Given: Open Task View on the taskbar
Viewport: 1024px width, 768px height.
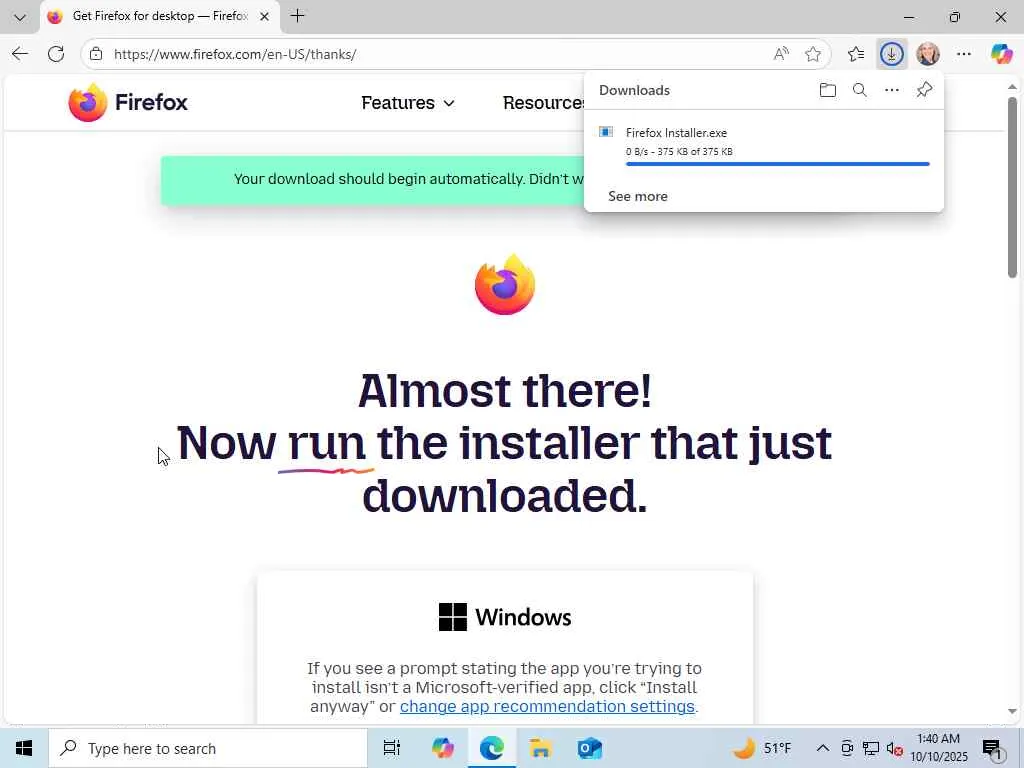Looking at the screenshot, I should pyautogui.click(x=391, y=748).
